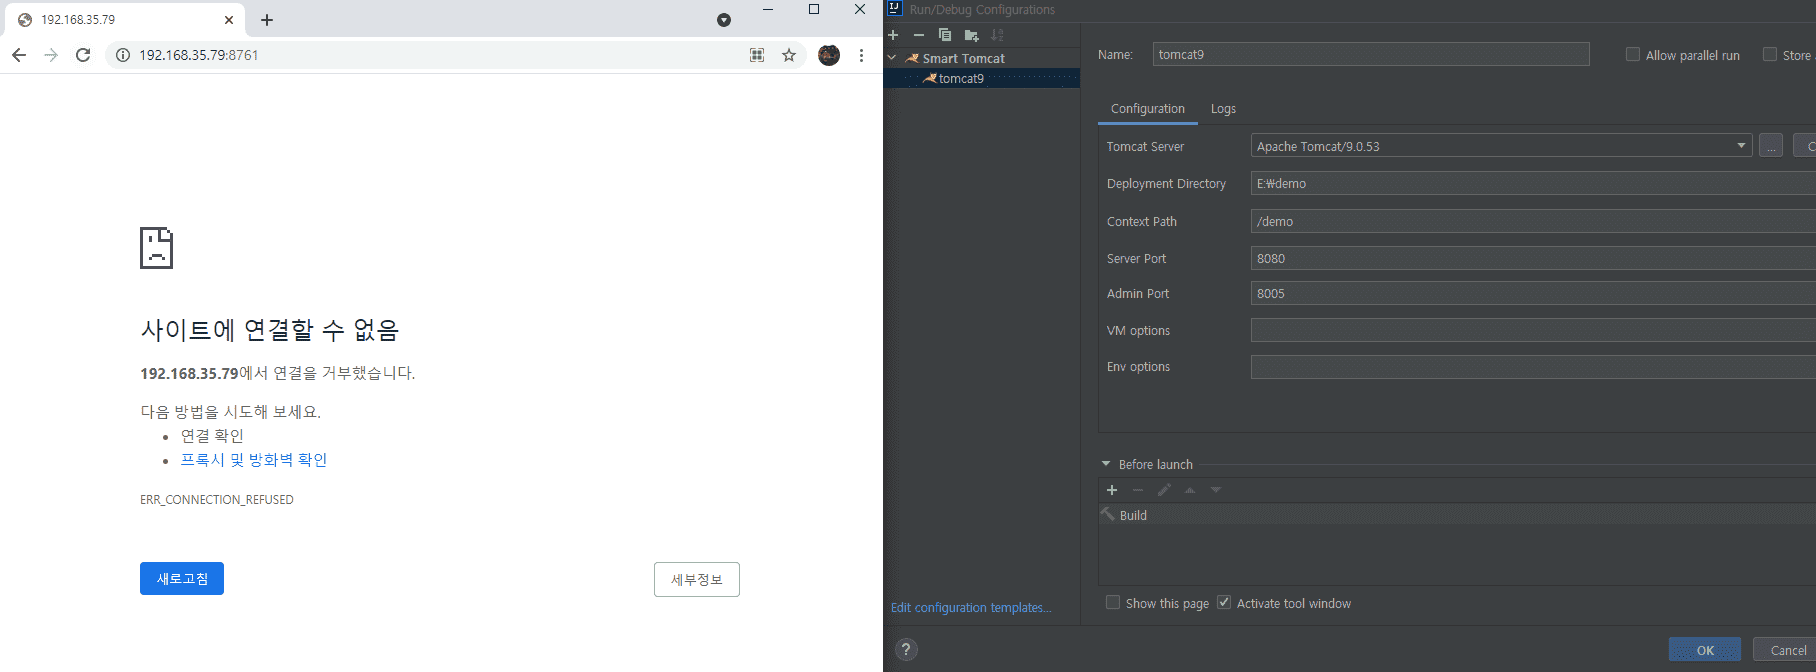Open help with question mark button
The height and width of the screenshot is (672, 1816).
[906, 649]
